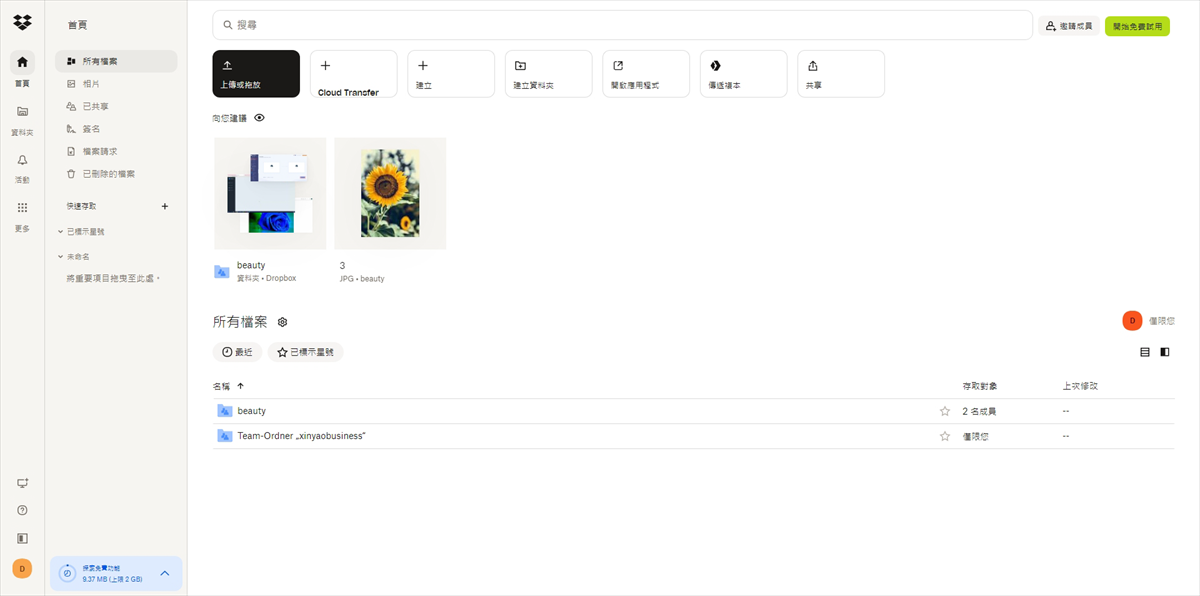Open the account avatar D in the rail
This screenshot has height=596, width=1200.
[x=22, y=568]
